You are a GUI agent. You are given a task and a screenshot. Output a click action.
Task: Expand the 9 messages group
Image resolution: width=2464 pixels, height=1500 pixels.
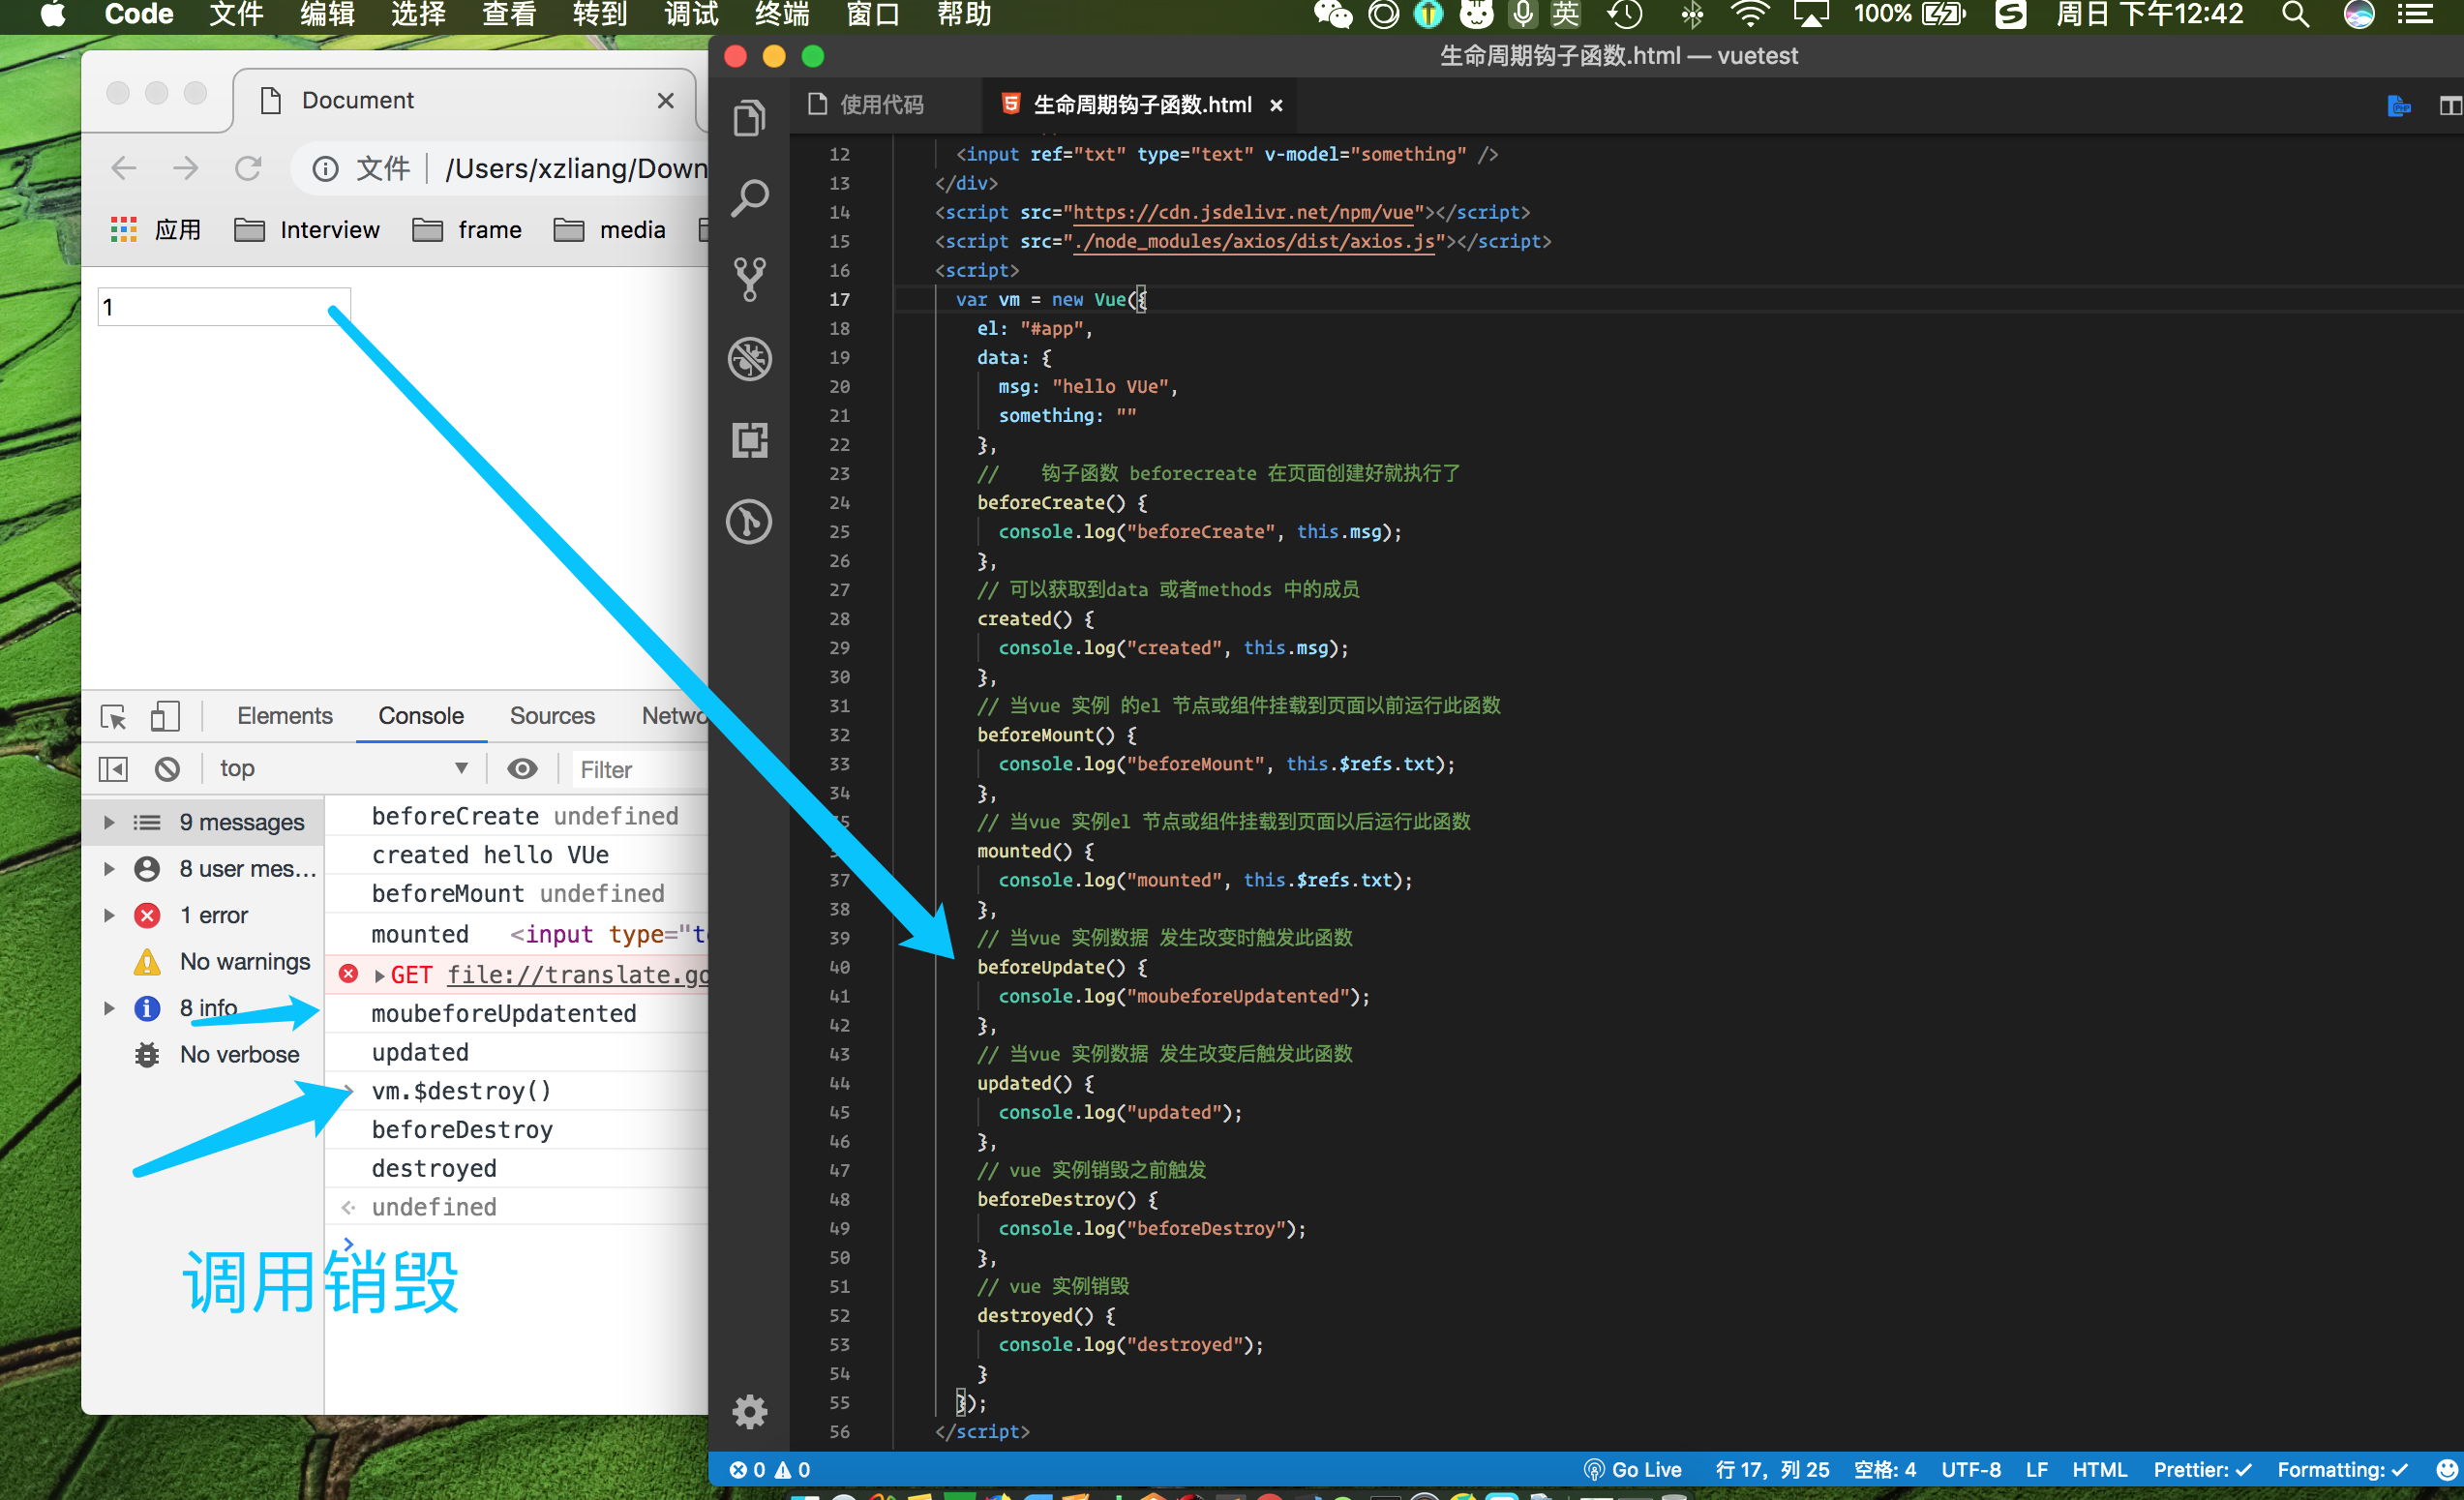pos(109,822)
